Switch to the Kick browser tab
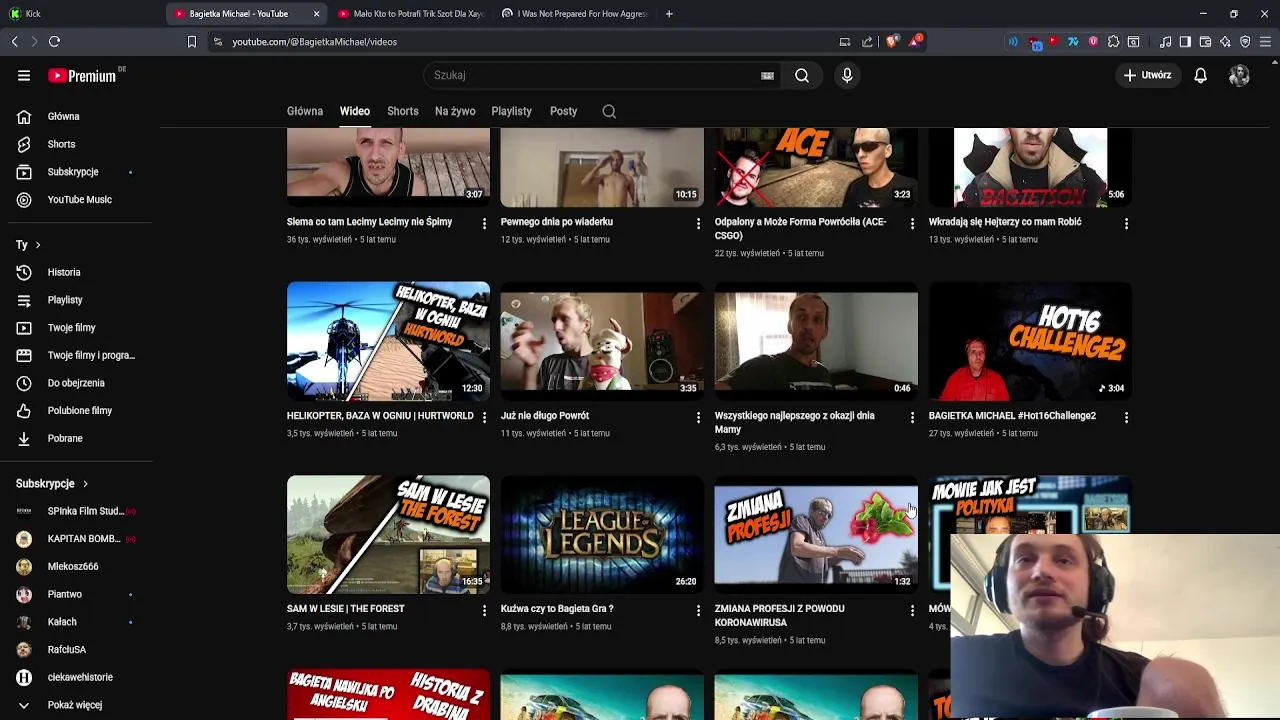Screen dimensions: 1280x720 pos(80,14)
